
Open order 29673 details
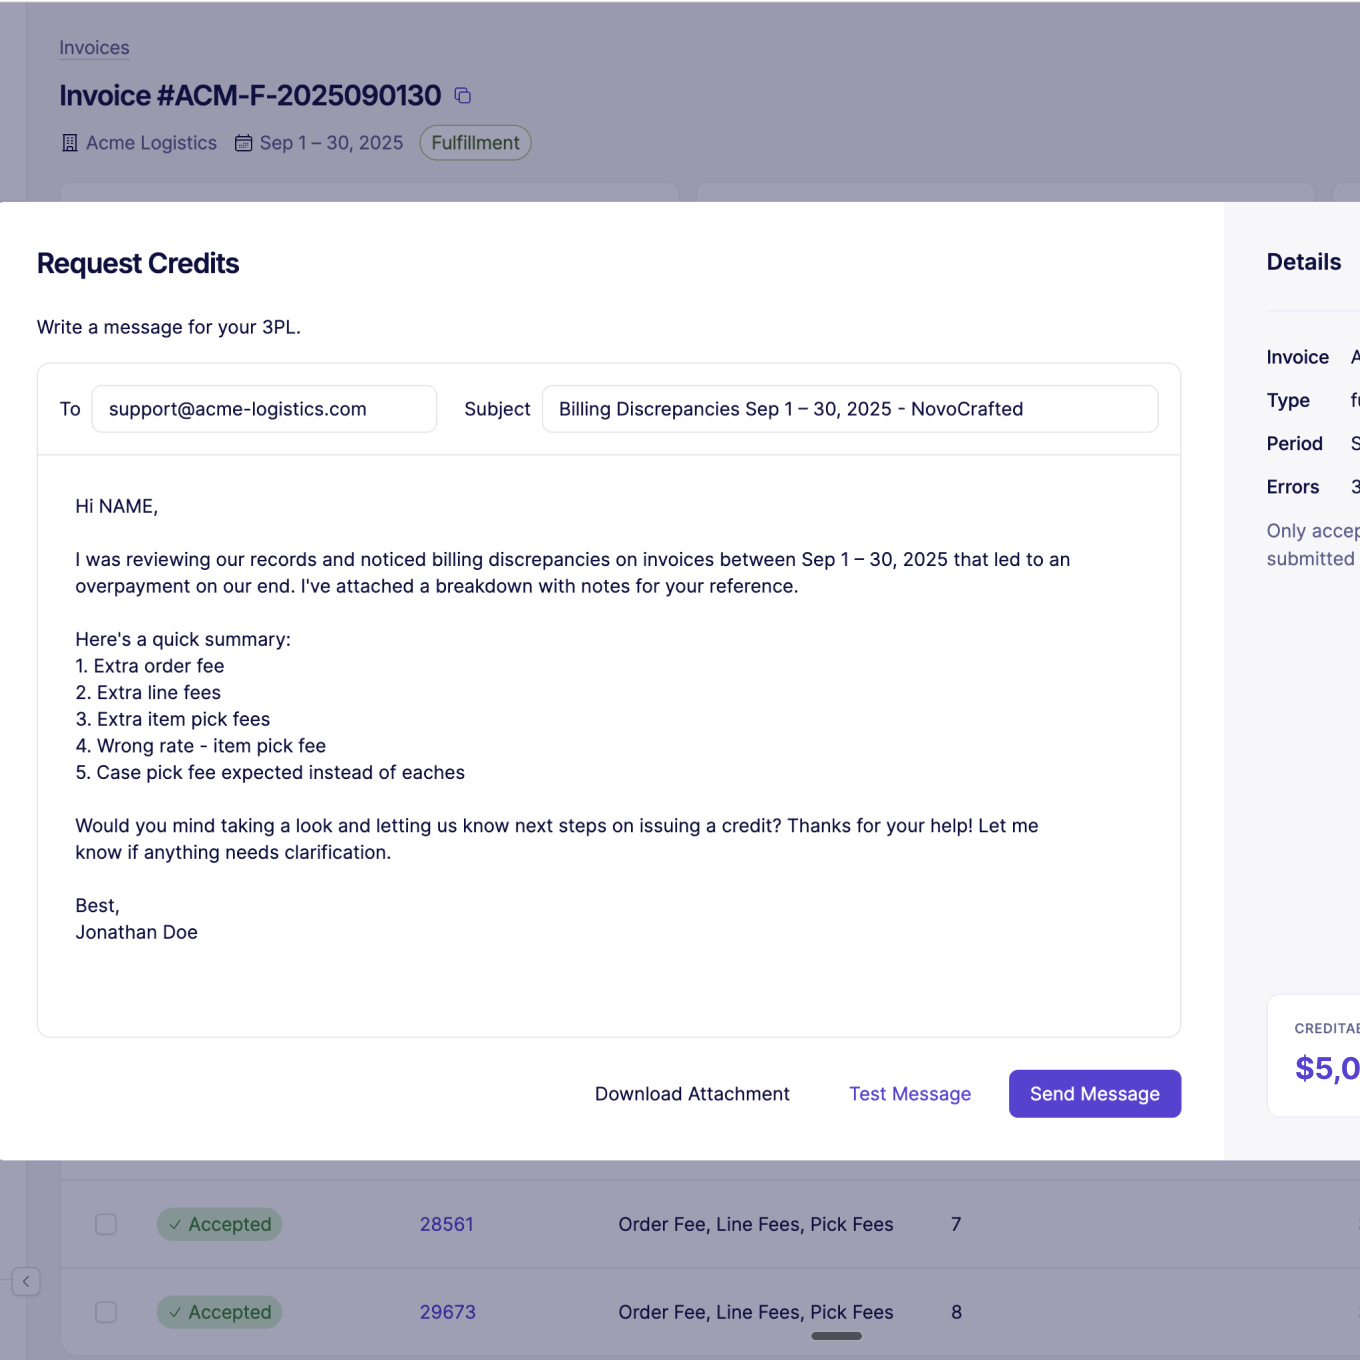tap(447, 1312)
